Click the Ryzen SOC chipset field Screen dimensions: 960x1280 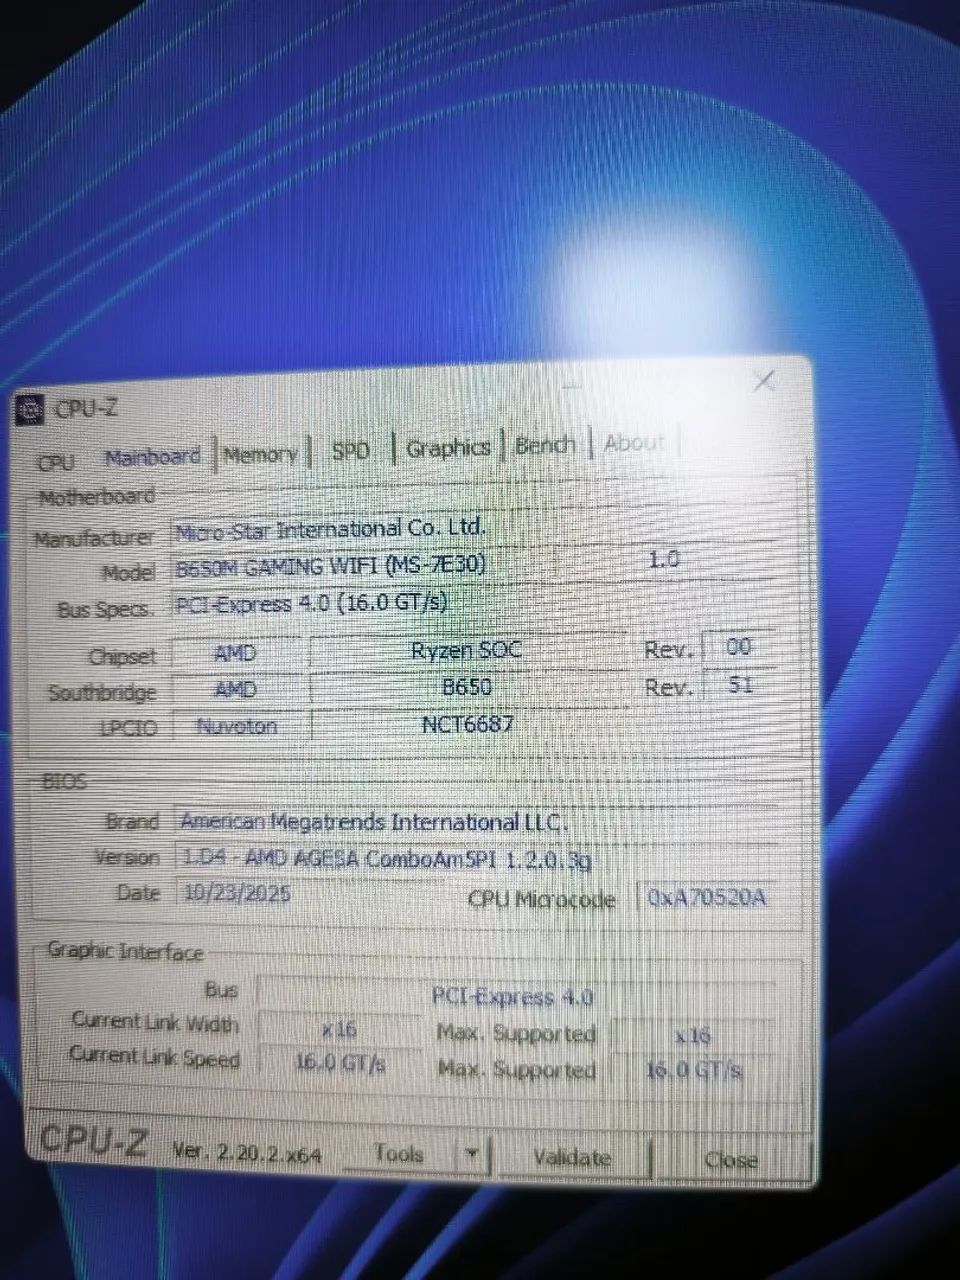[x=468, y=651]
